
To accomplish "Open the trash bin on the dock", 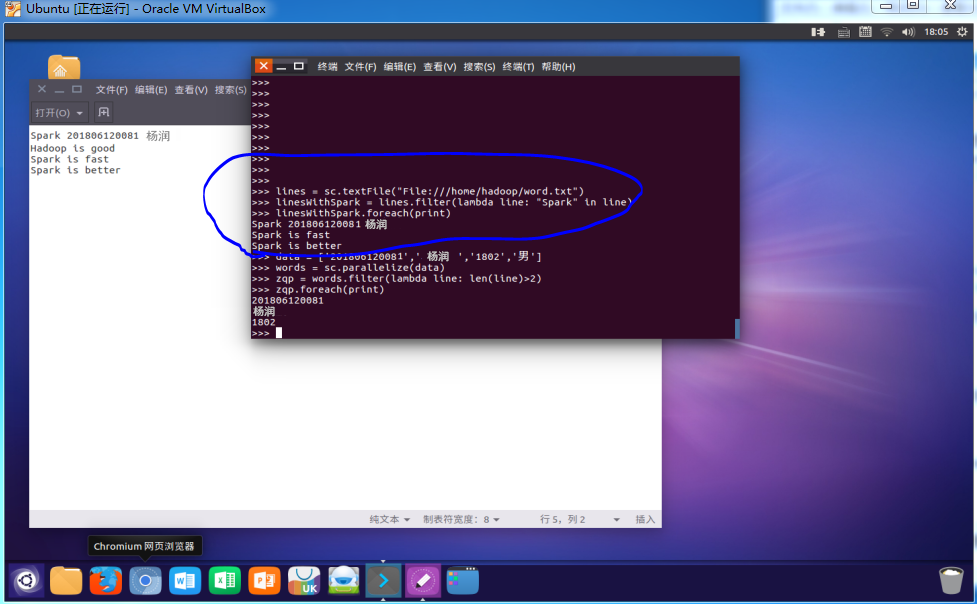I will [x=951, y=580].
